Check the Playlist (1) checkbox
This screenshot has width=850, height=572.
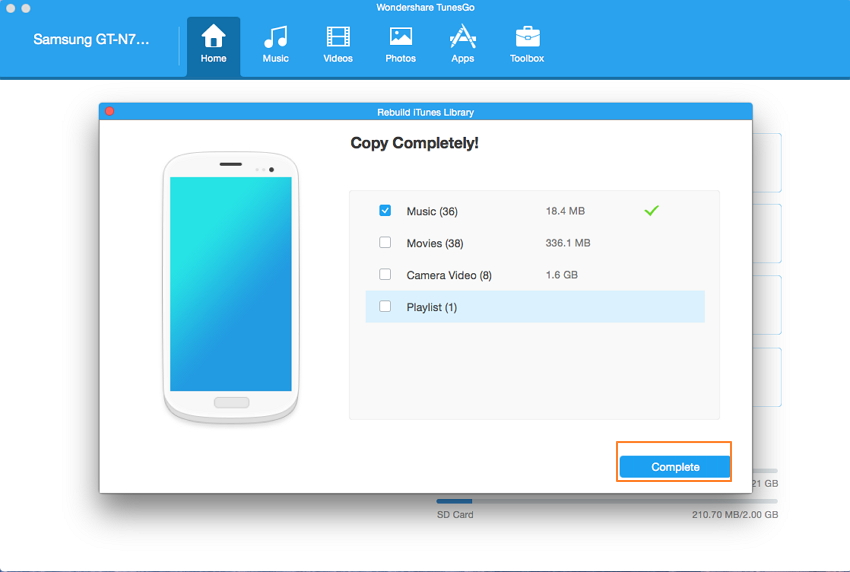(x=385, y=306)
